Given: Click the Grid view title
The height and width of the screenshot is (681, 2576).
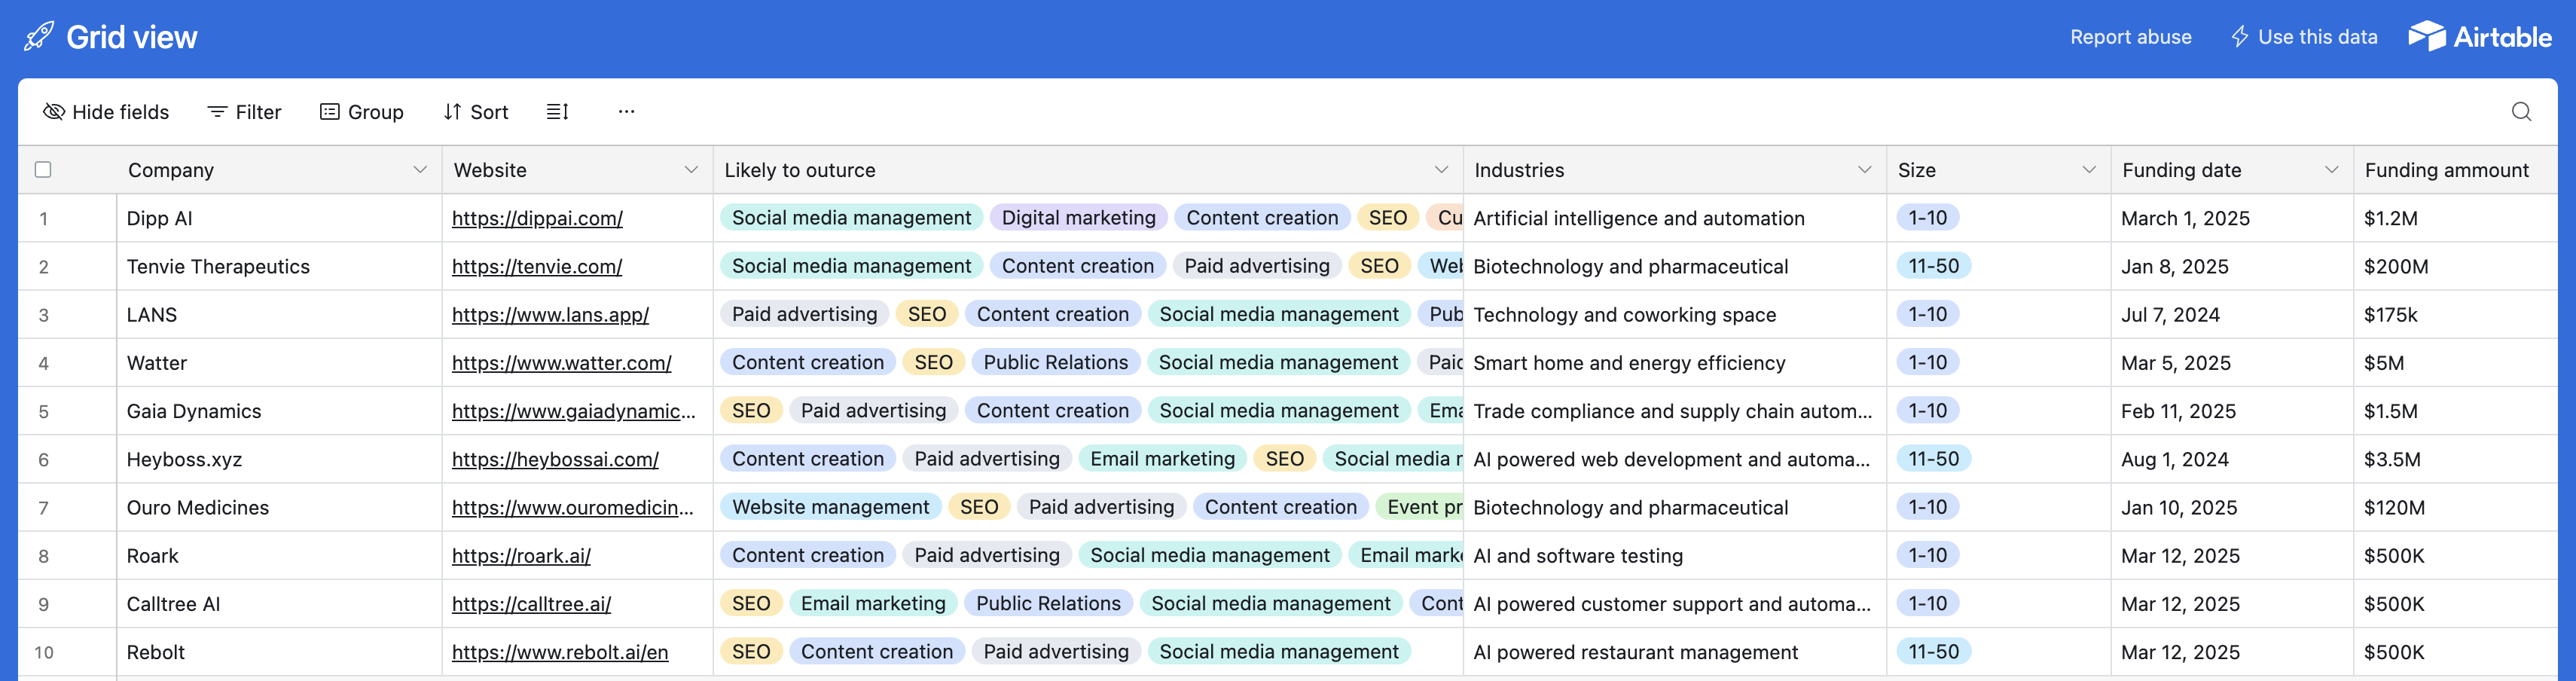Looking at the screenshot, I should point(132,37).
